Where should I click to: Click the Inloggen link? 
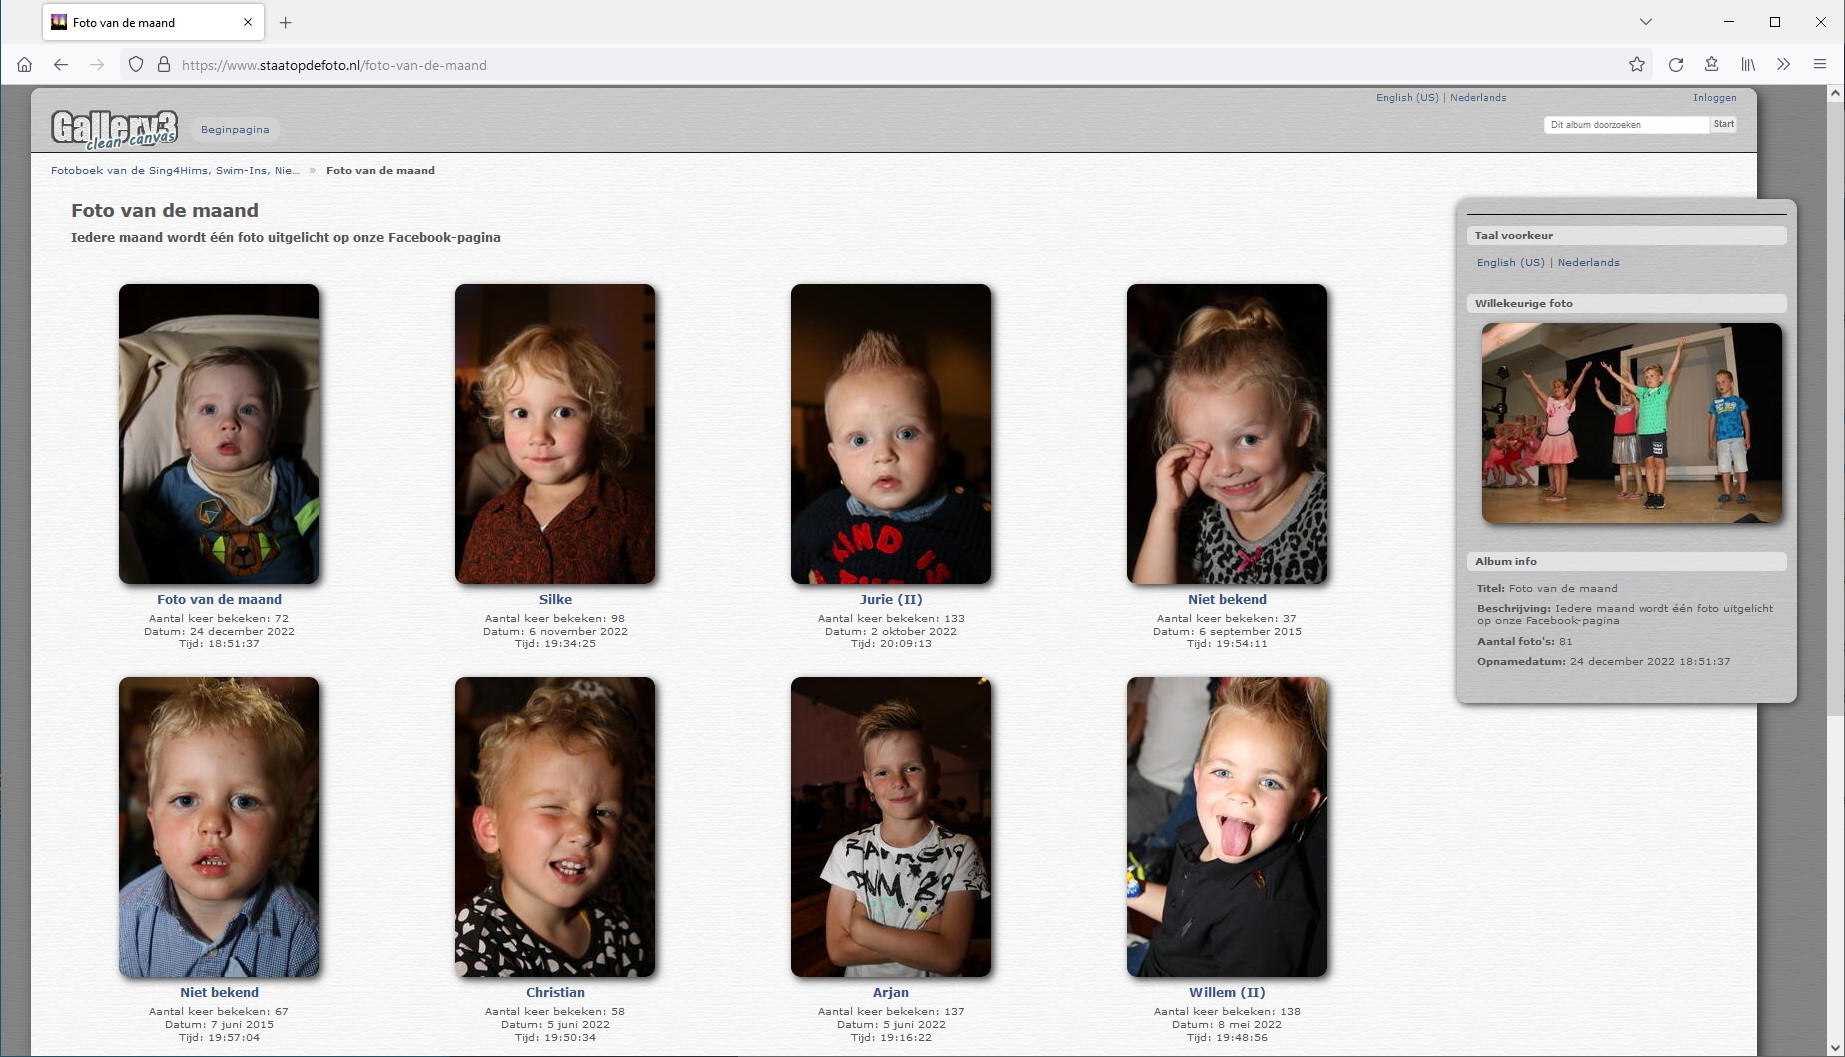[1714, 98]
